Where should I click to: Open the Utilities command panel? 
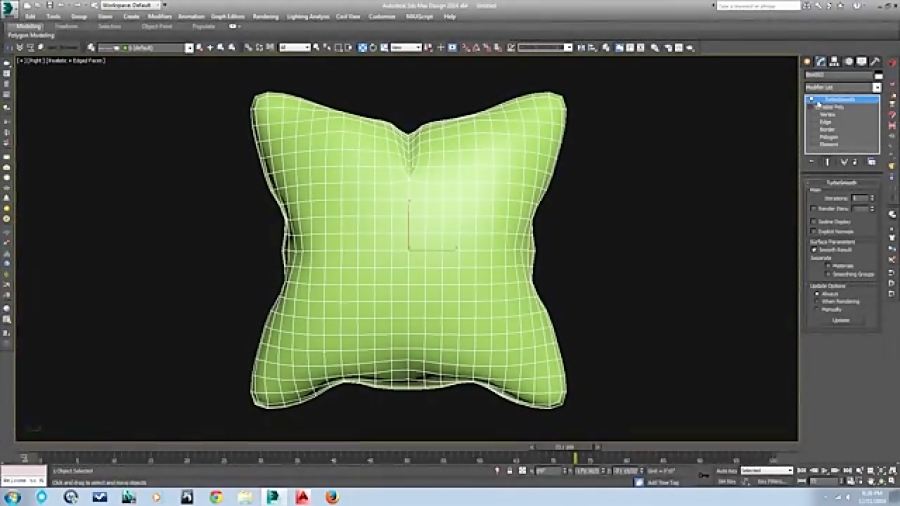[x=874, y=62]
